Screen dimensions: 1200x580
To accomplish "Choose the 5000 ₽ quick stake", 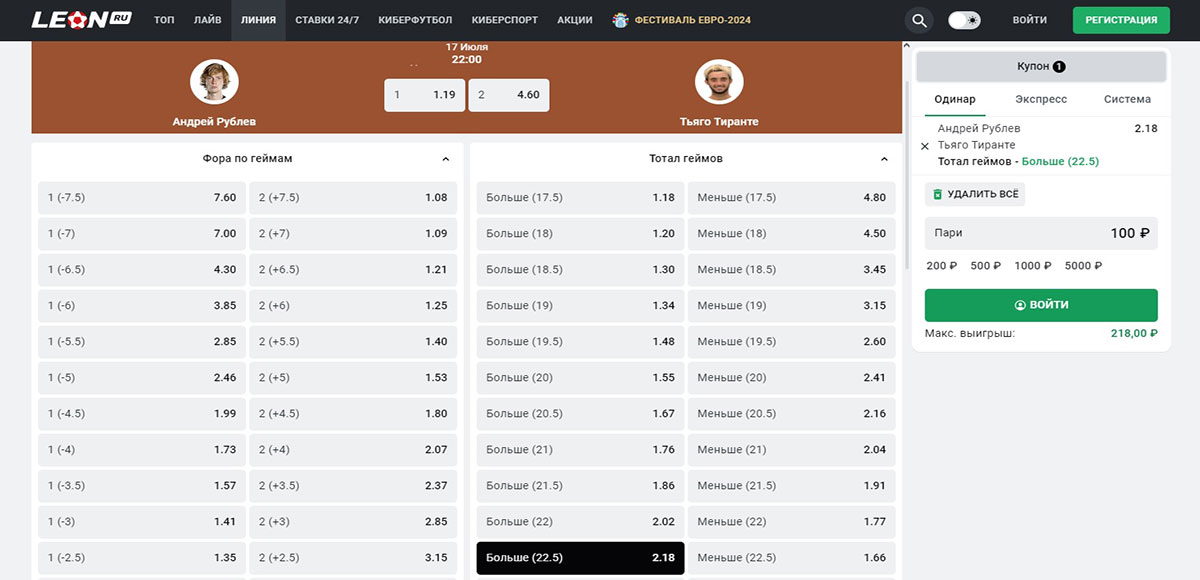I will pyautogui.click(x=1084, y=266).
